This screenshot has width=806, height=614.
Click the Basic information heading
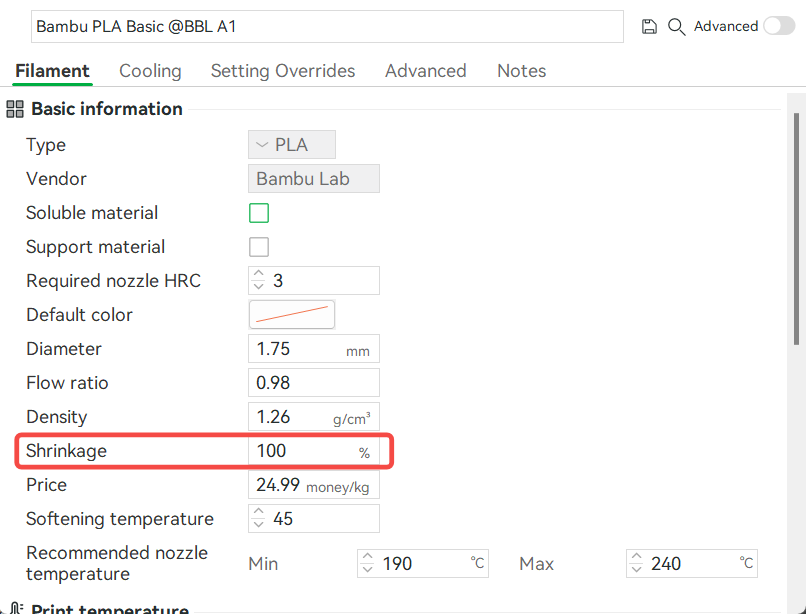[x=107, y=109]
